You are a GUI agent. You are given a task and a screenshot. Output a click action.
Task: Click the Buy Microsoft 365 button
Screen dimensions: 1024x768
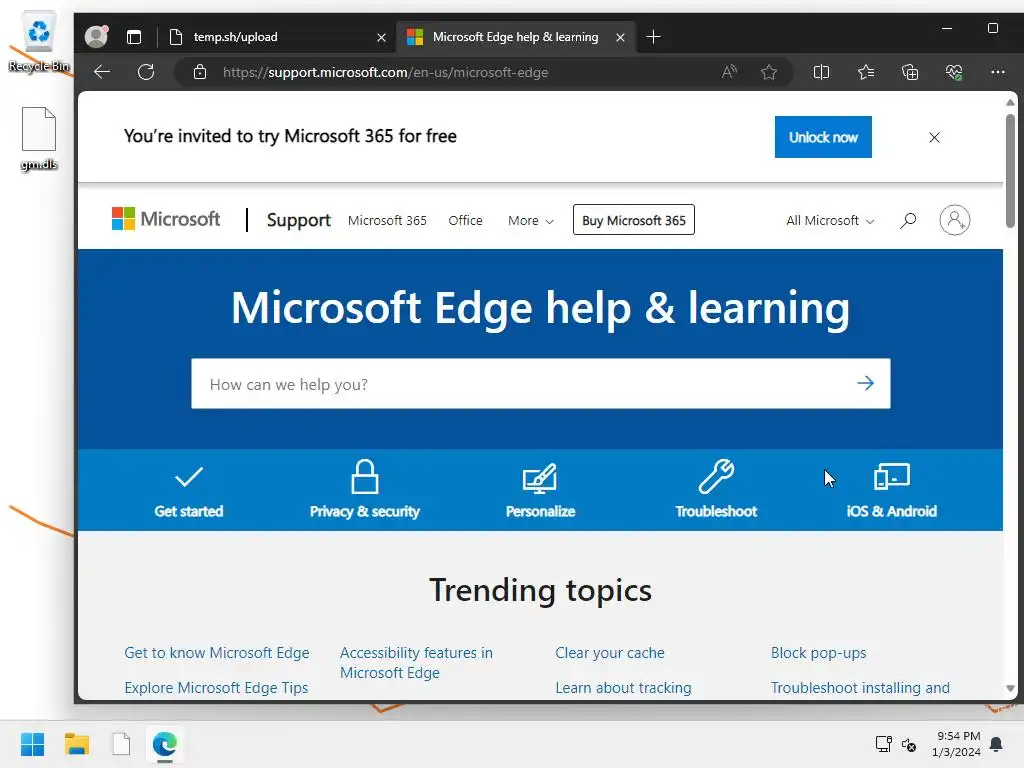click(633, 220)
